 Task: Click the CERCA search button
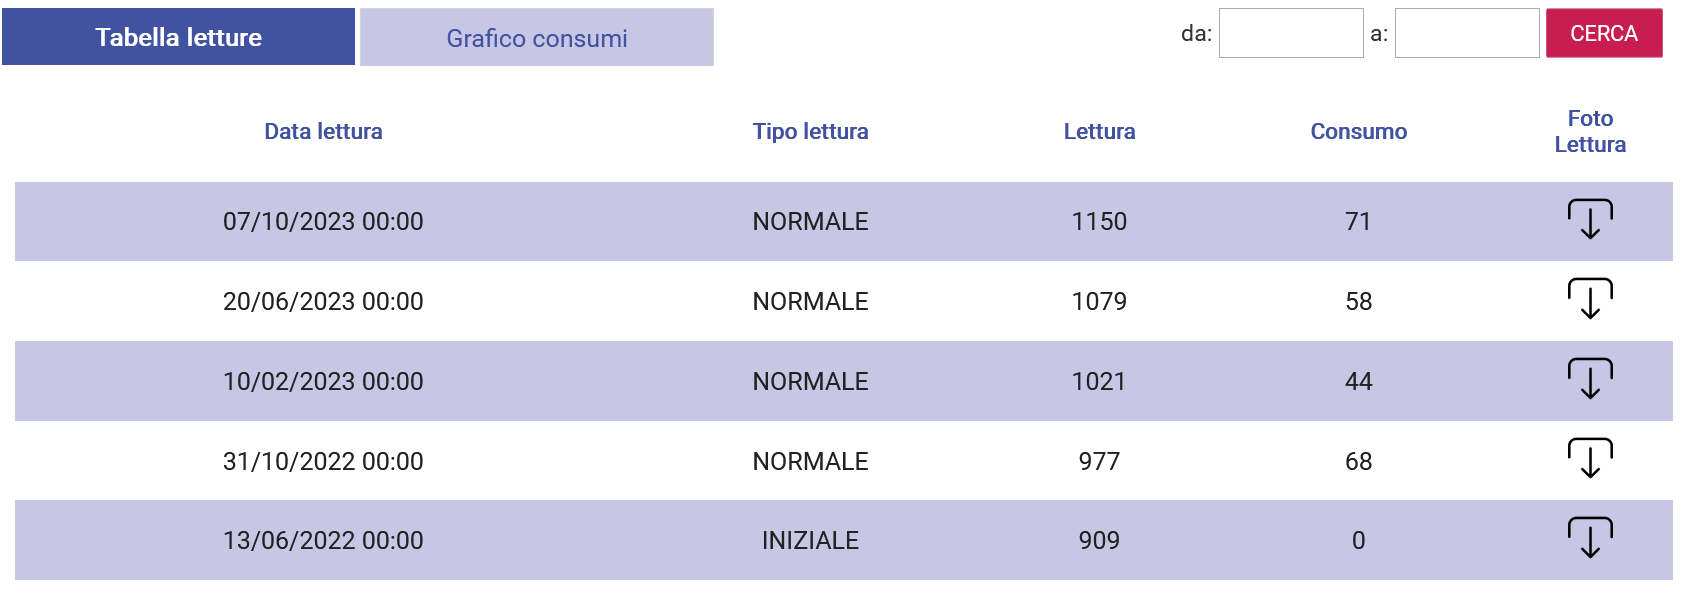point(1604,33)
